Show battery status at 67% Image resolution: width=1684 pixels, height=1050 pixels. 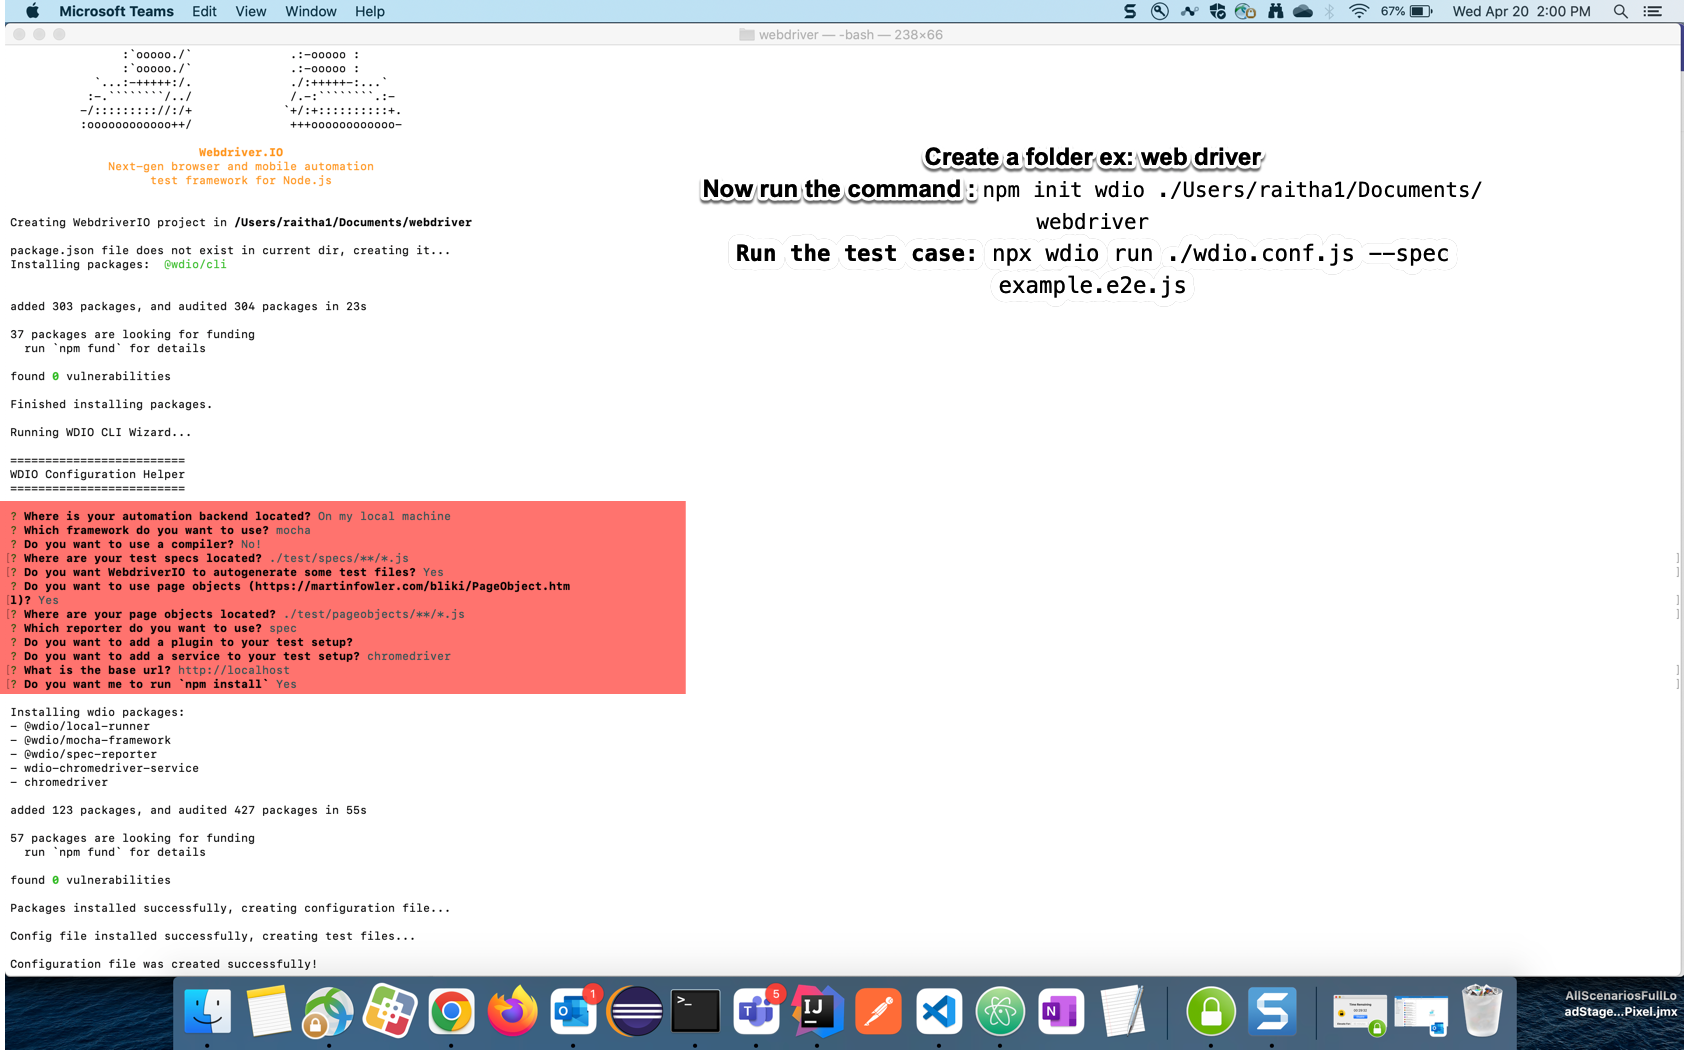tap(1407, 11)
